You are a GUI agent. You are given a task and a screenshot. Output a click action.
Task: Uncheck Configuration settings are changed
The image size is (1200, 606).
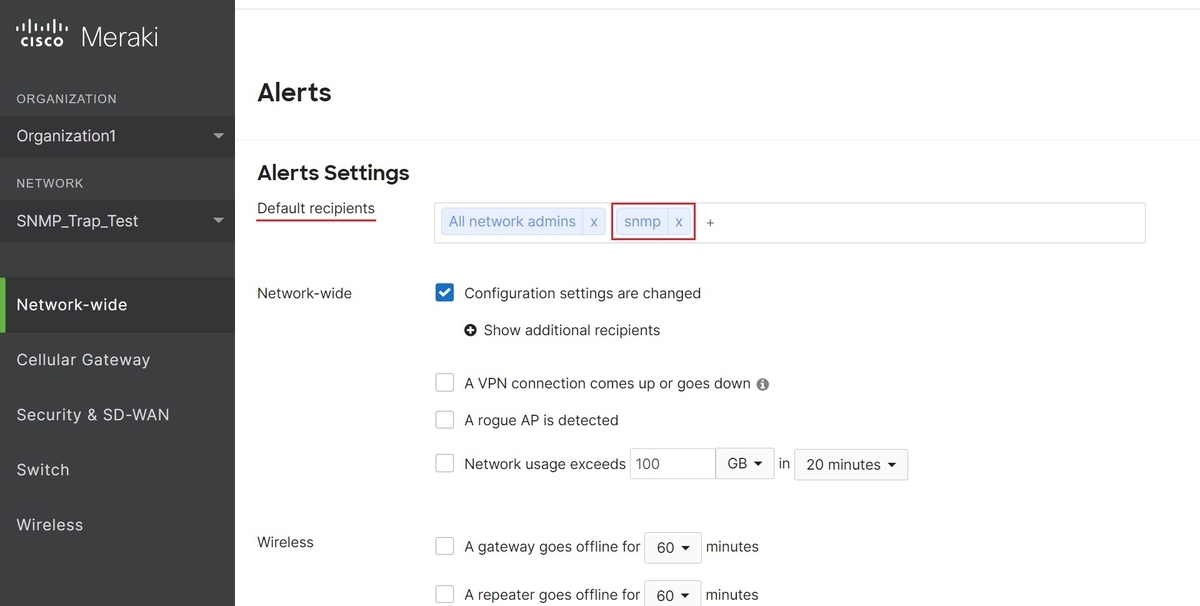point(445,293)
